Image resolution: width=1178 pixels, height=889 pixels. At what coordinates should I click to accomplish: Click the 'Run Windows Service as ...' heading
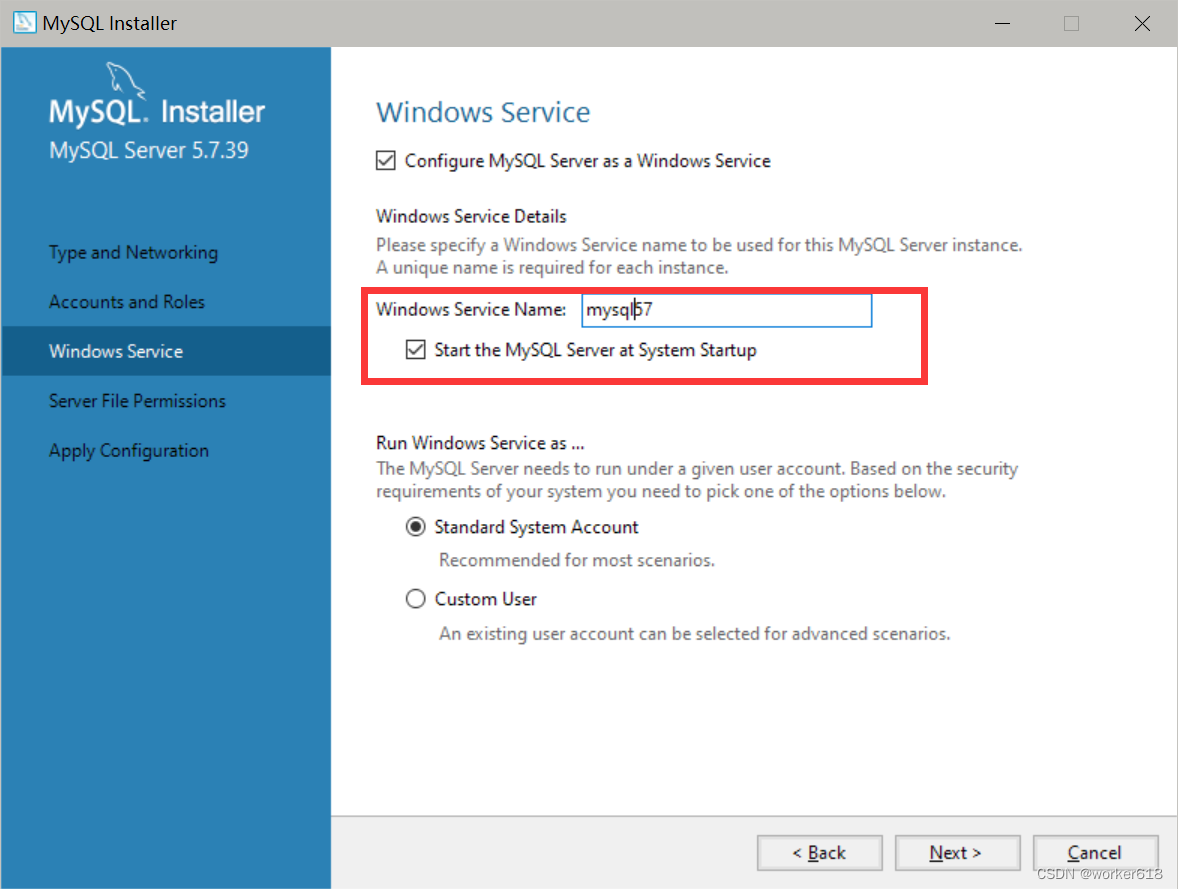tap(480, 443)
